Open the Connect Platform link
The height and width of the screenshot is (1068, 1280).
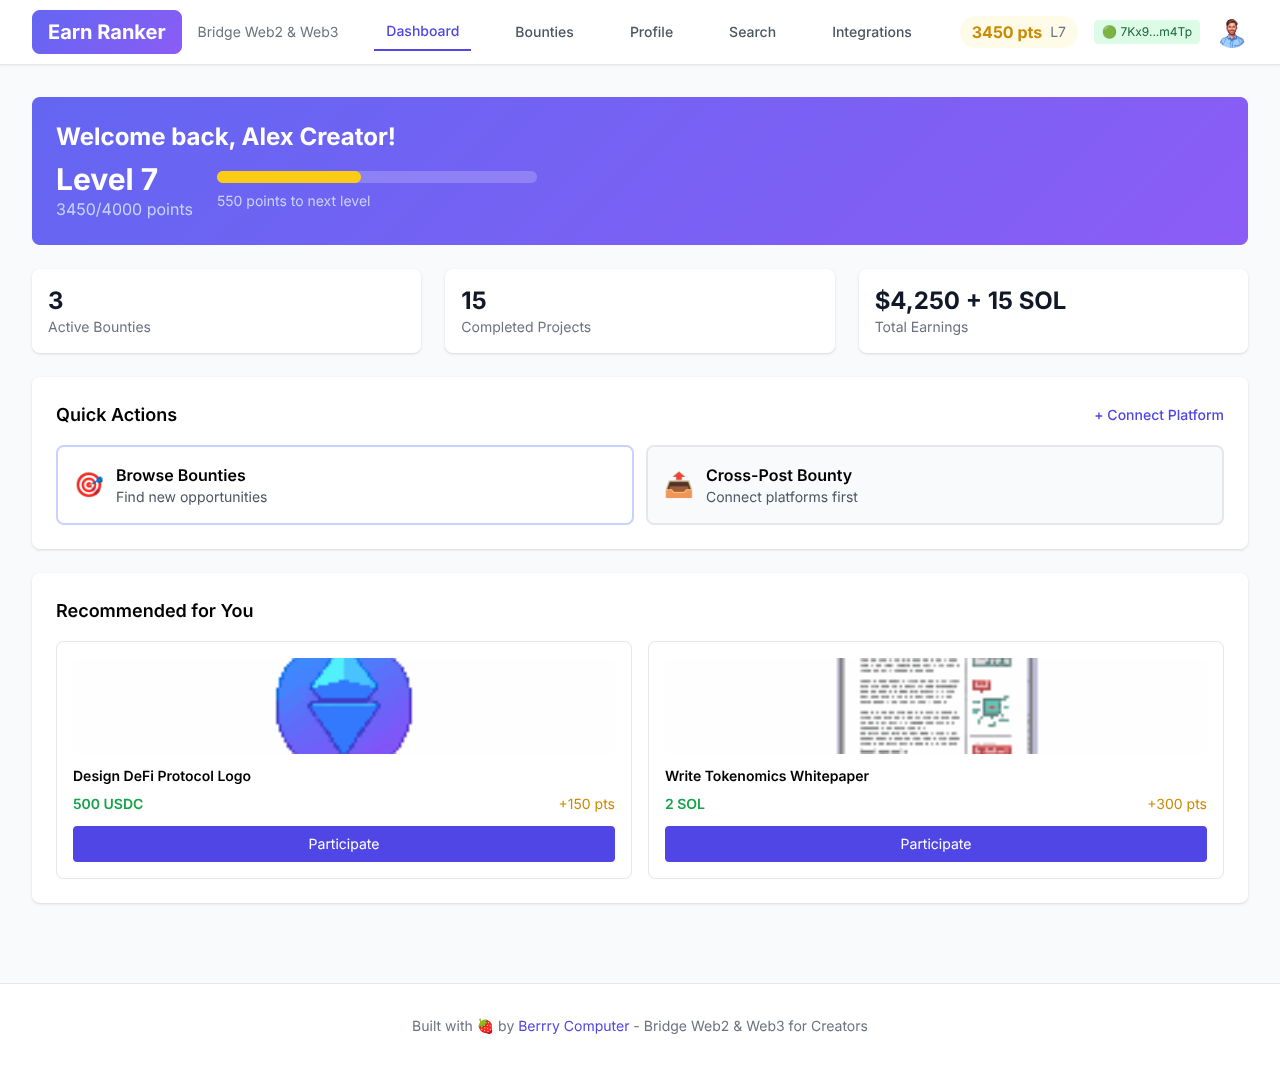pos(1159,415)
